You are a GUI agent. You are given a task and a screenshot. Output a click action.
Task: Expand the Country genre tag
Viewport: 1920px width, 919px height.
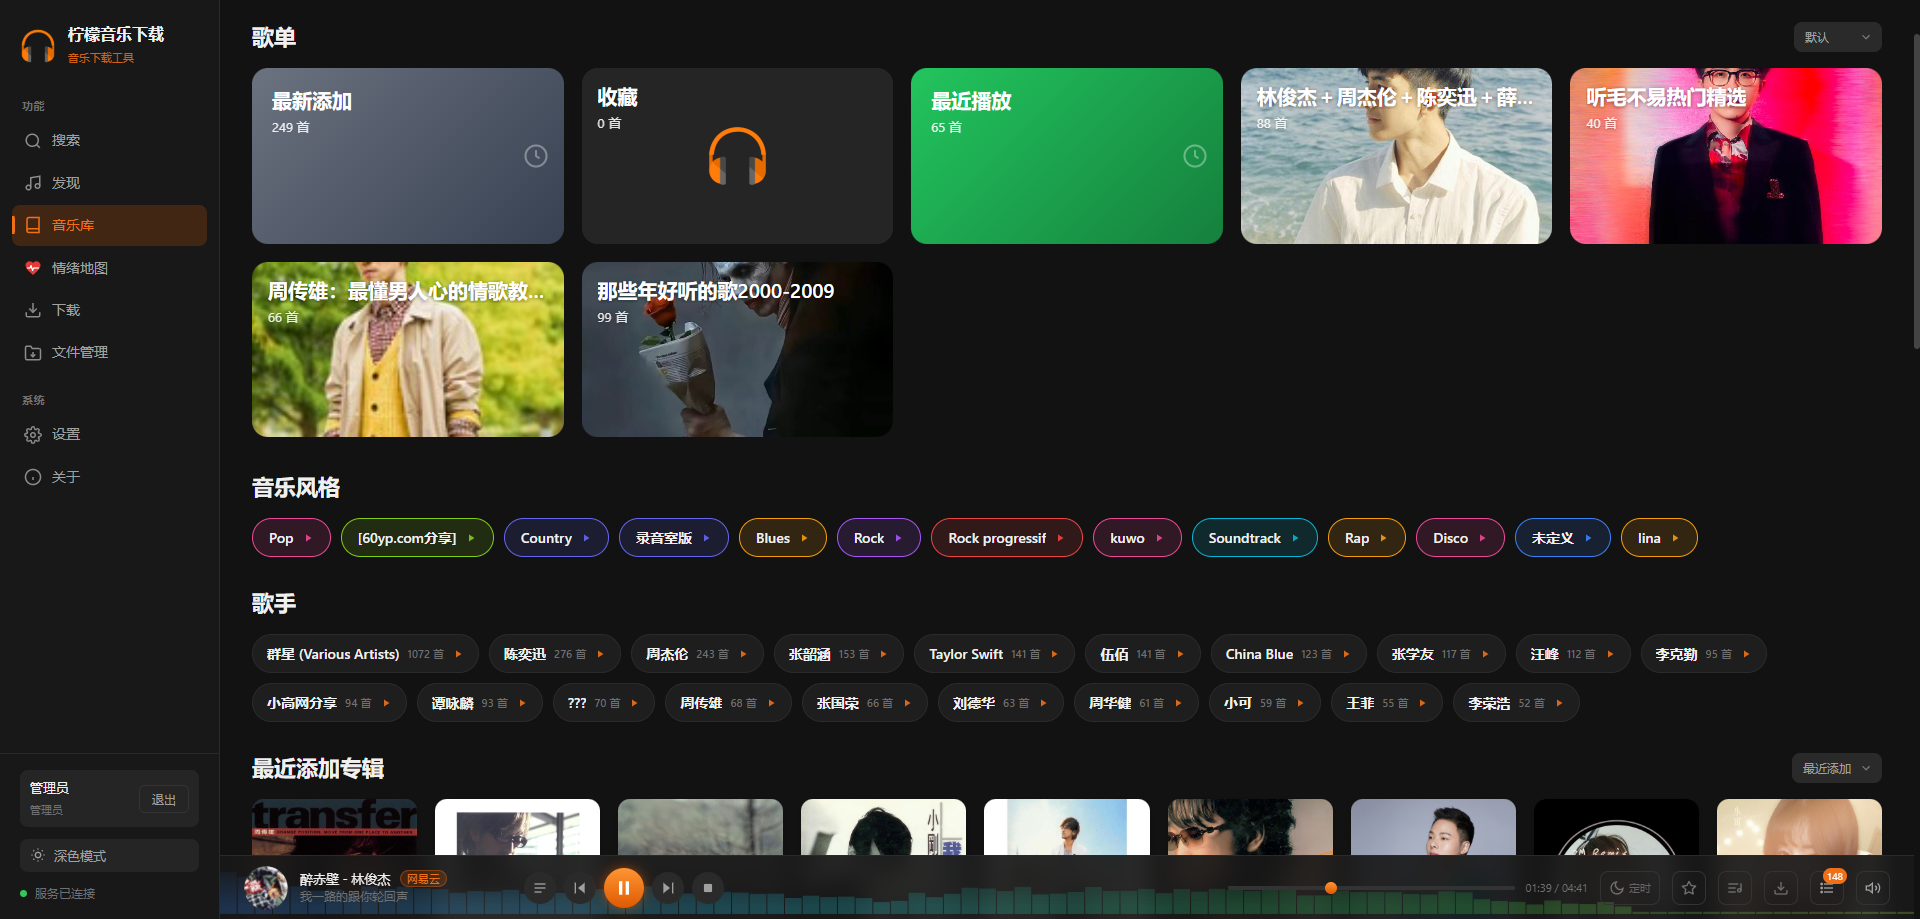(556, 538)
